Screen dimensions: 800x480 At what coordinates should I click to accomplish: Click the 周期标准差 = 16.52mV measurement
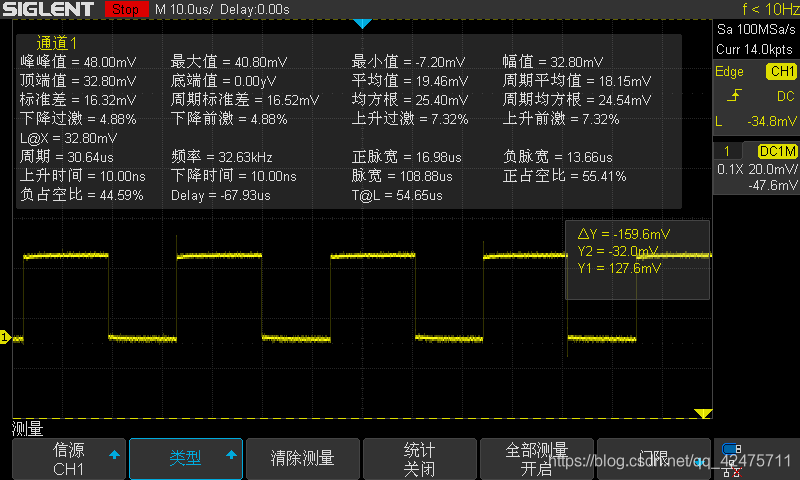(x=245, y=99)
